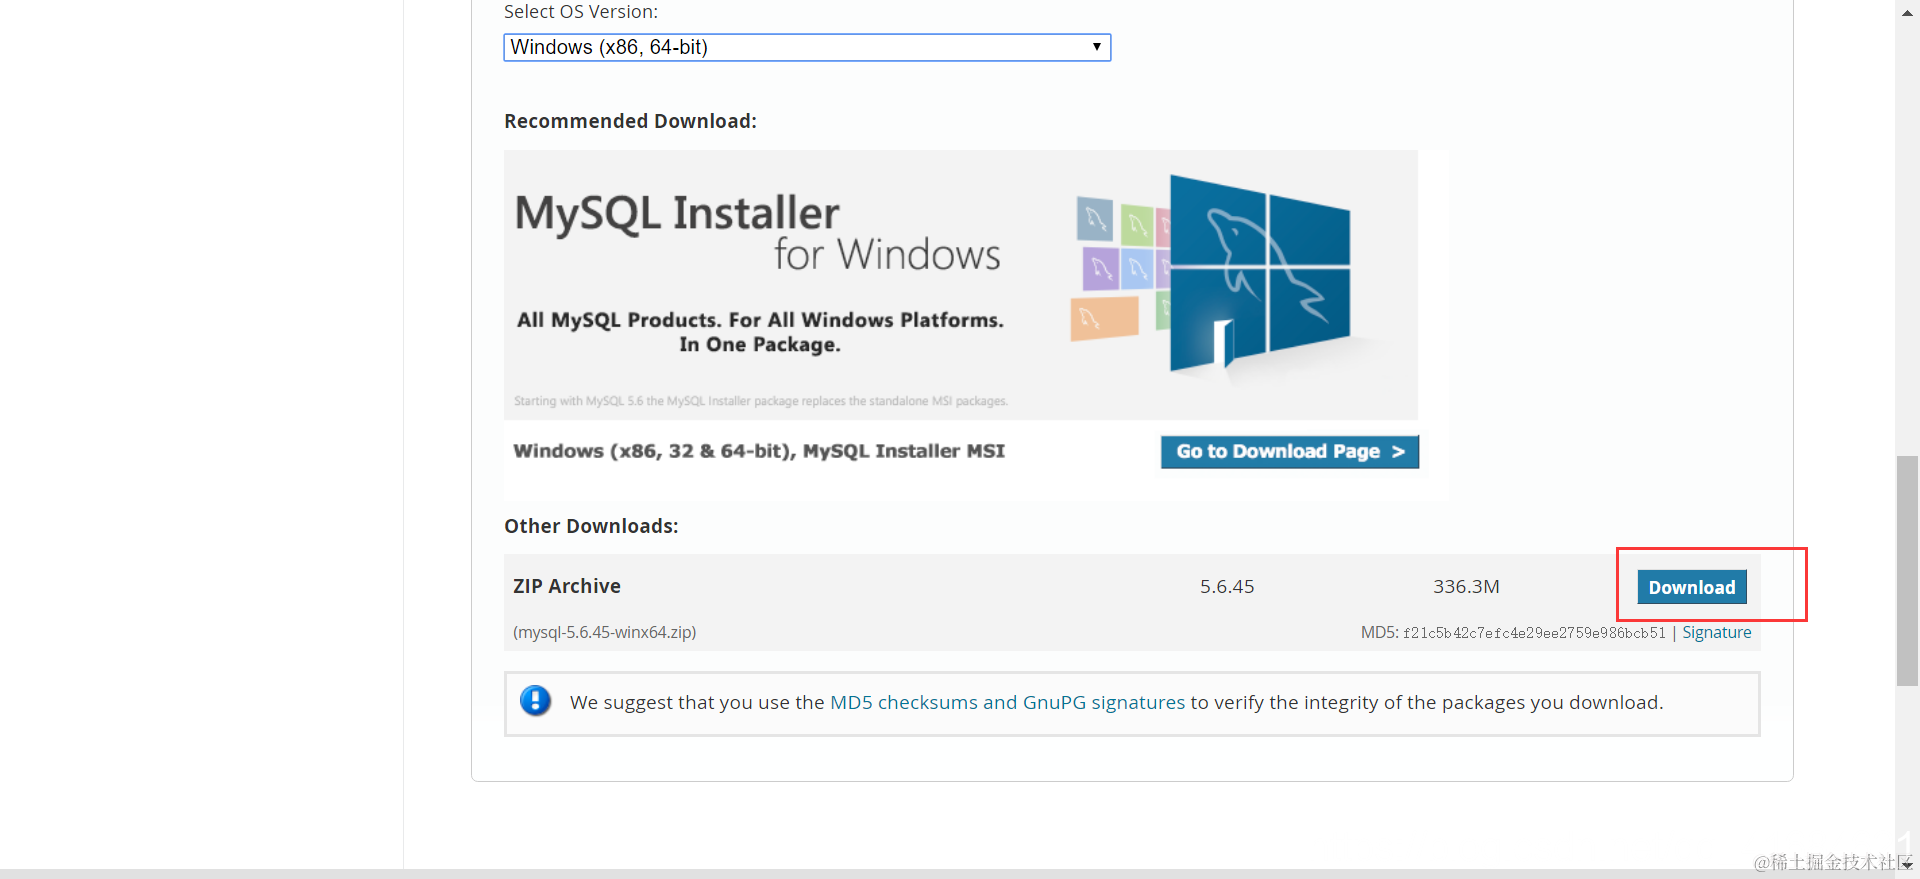Click the file size 336.3M
Viewport: 1920px width, 879px height.
tap(1466, 587)
